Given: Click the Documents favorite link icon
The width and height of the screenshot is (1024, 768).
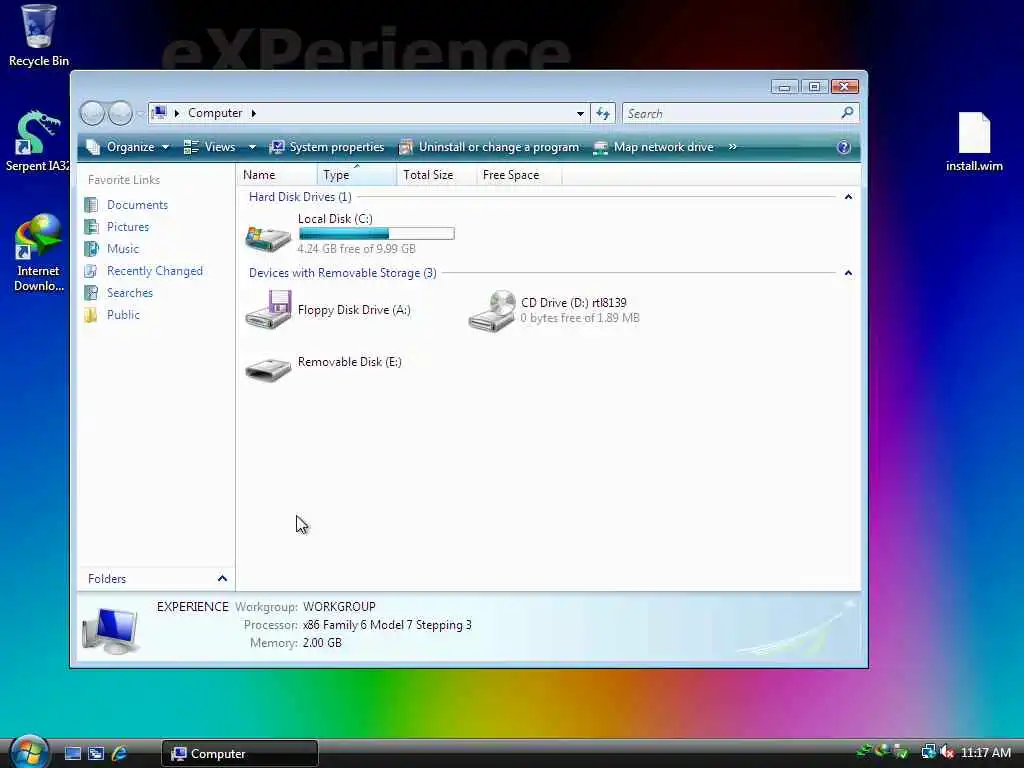Looking at the screenshot, I should 91,205.
